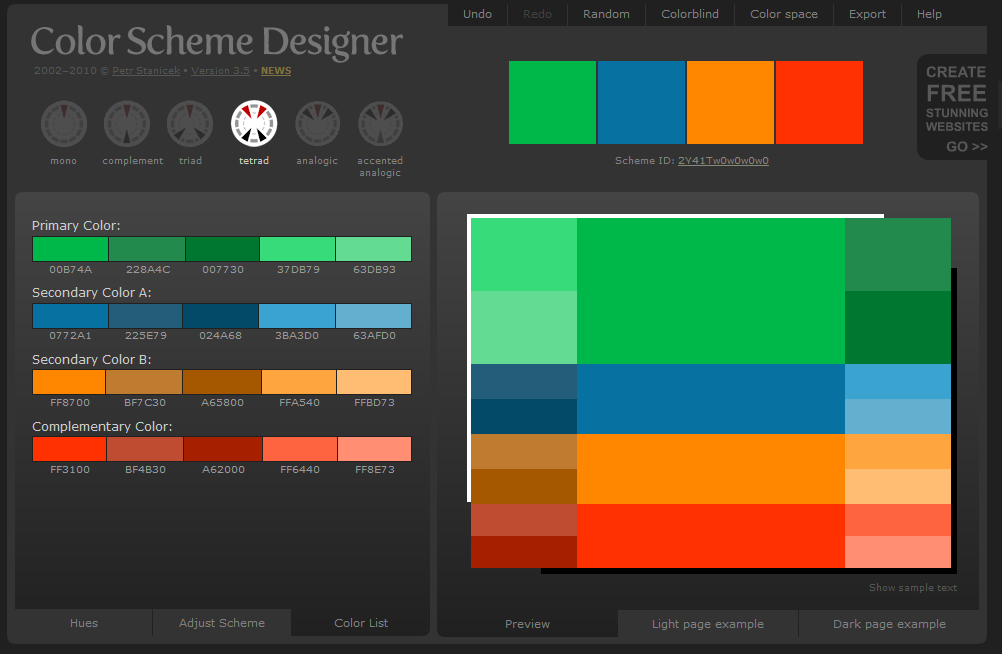Select secondary B swatch FF8700
Screen dimensions: 1002x654
69,382
